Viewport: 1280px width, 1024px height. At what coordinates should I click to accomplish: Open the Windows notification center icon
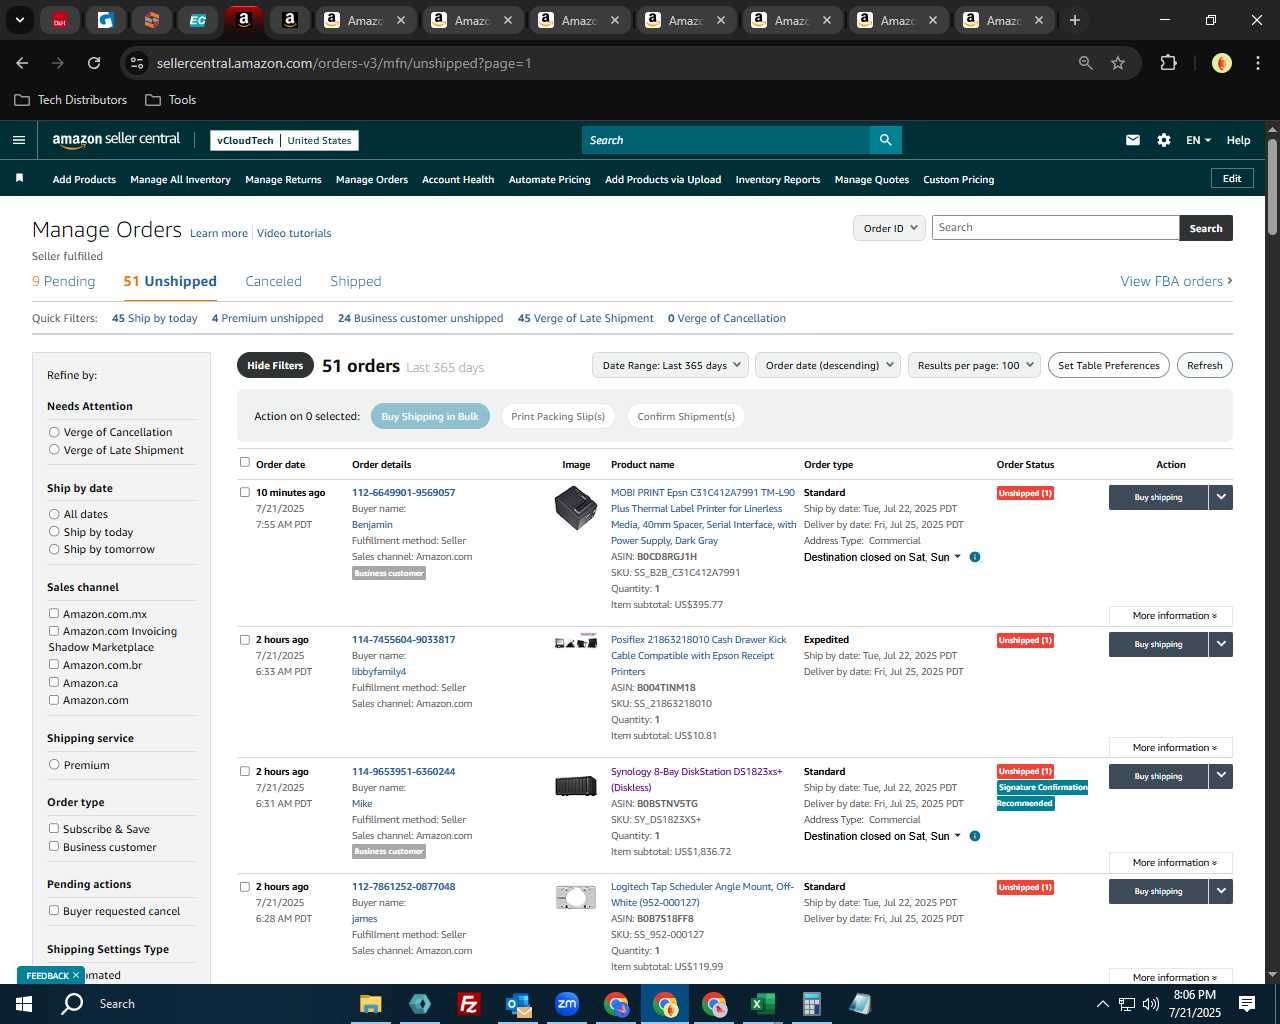click(x=1247, y=1004)
